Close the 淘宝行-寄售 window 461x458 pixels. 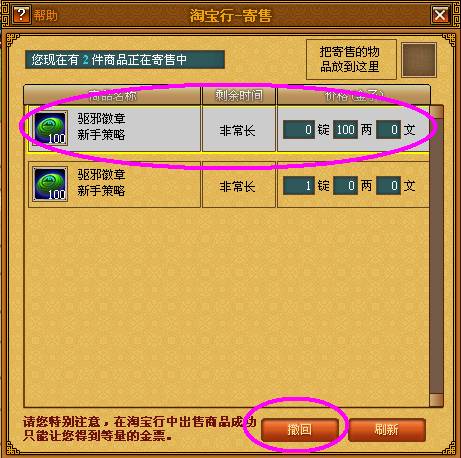(x=440, y=15)
